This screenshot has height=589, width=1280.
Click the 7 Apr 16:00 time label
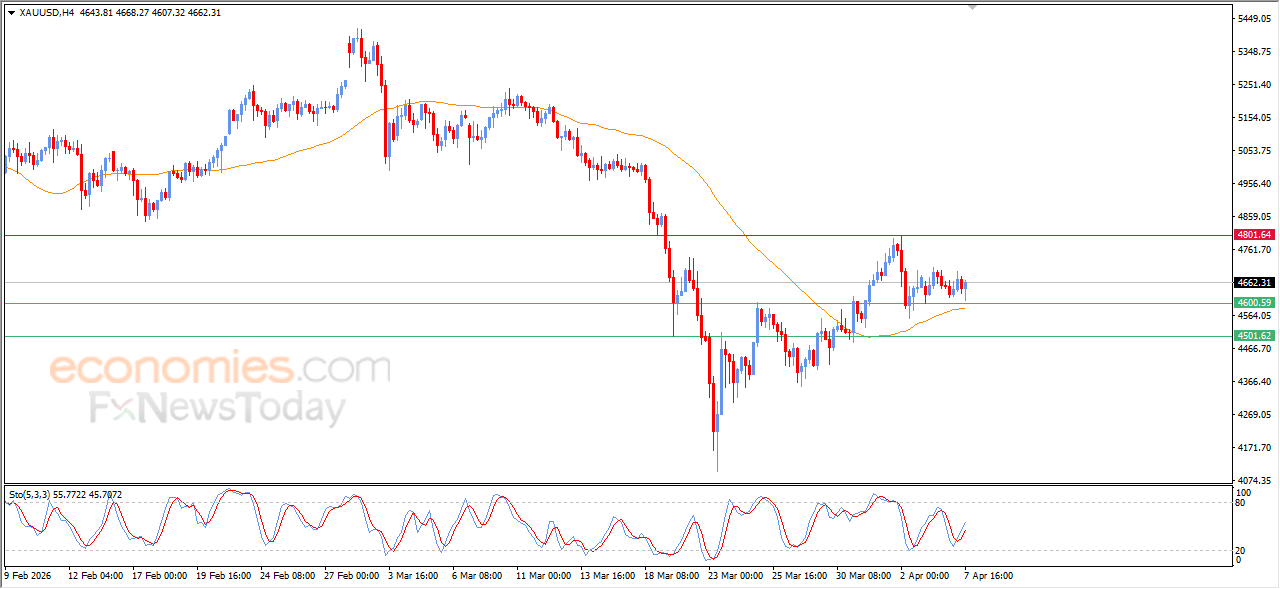[990, 576]
